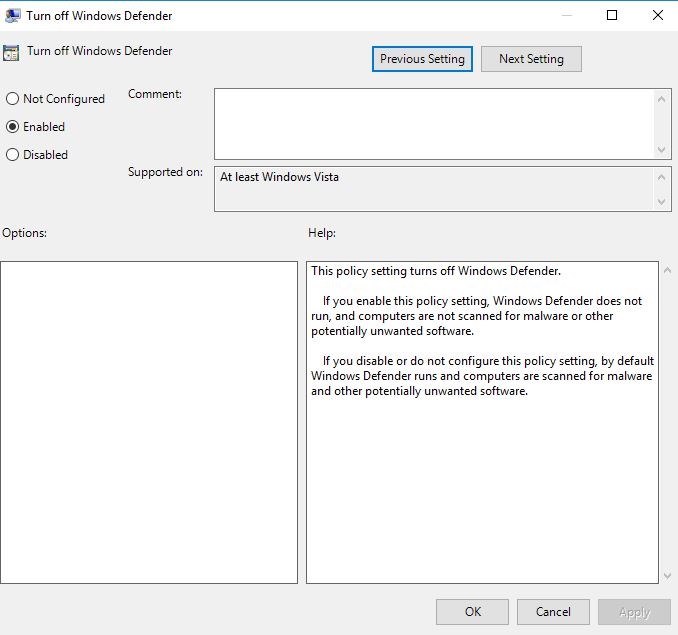678x635 pixels.
Task: Close the Turn off Windows Defender window
Action: tap(658, 16)
